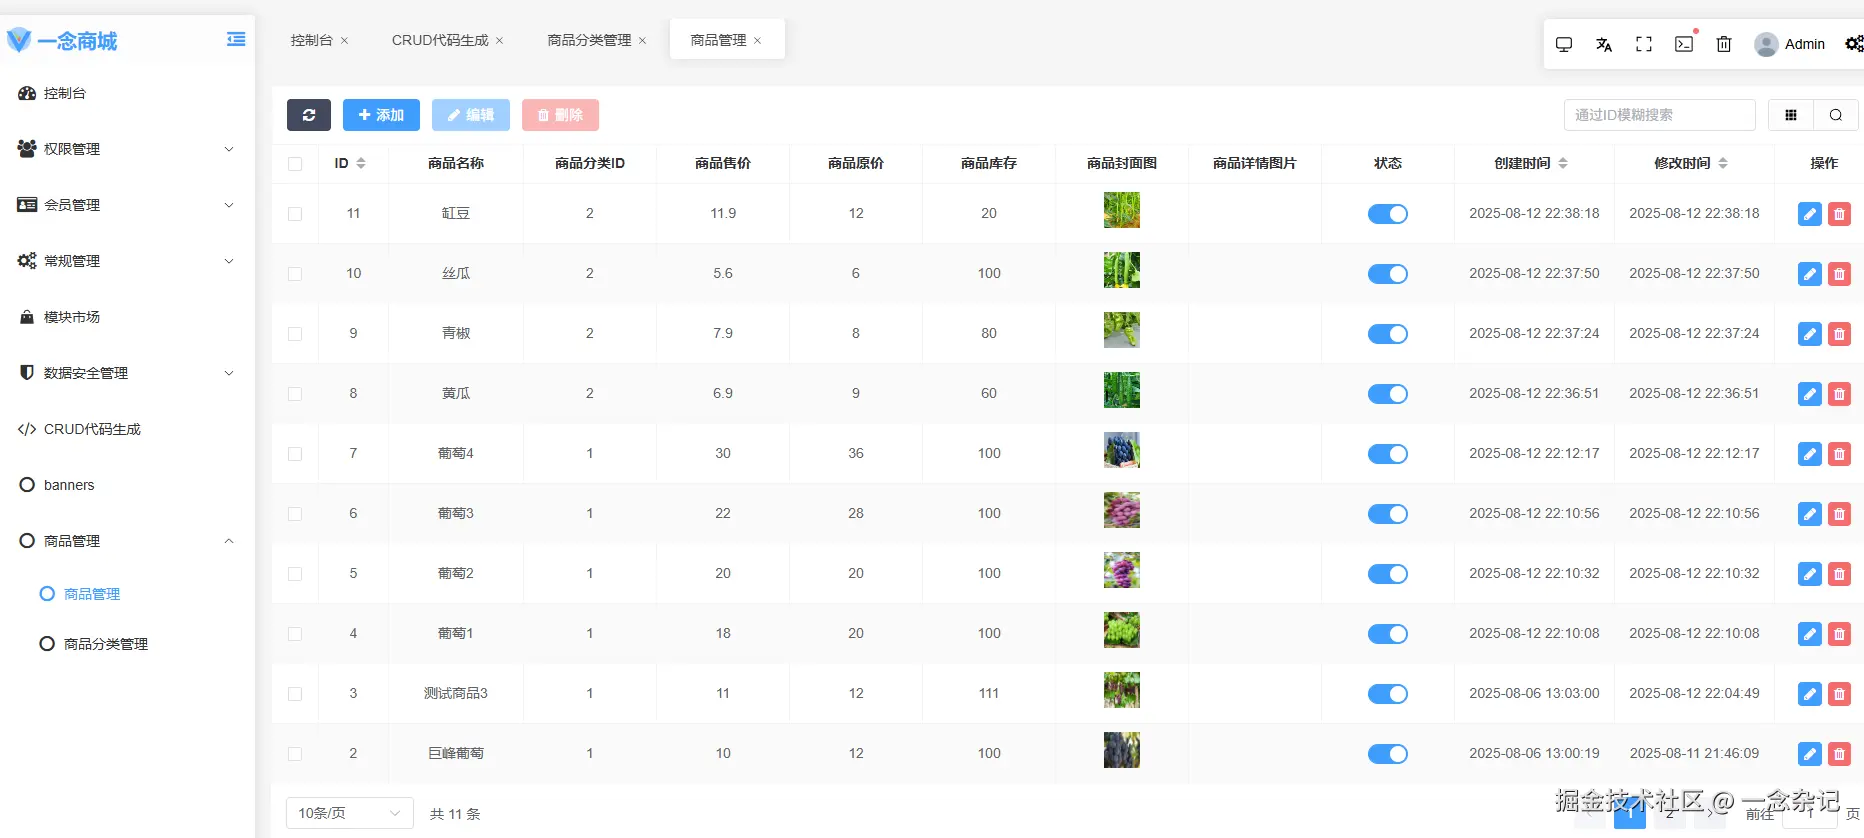Check the select-all header checkbox

[295, 164]
